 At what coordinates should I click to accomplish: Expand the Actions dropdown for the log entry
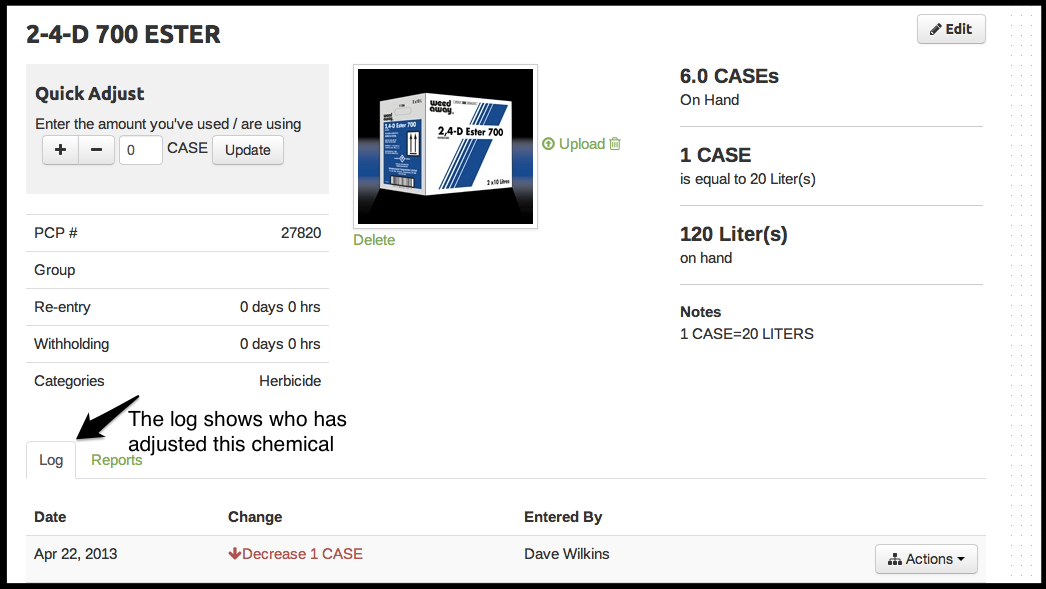click(926, 559)
